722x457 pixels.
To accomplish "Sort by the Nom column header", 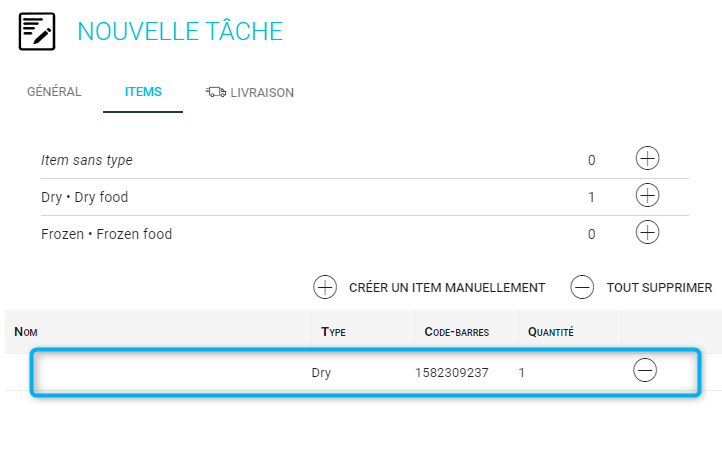I will 26,332.
